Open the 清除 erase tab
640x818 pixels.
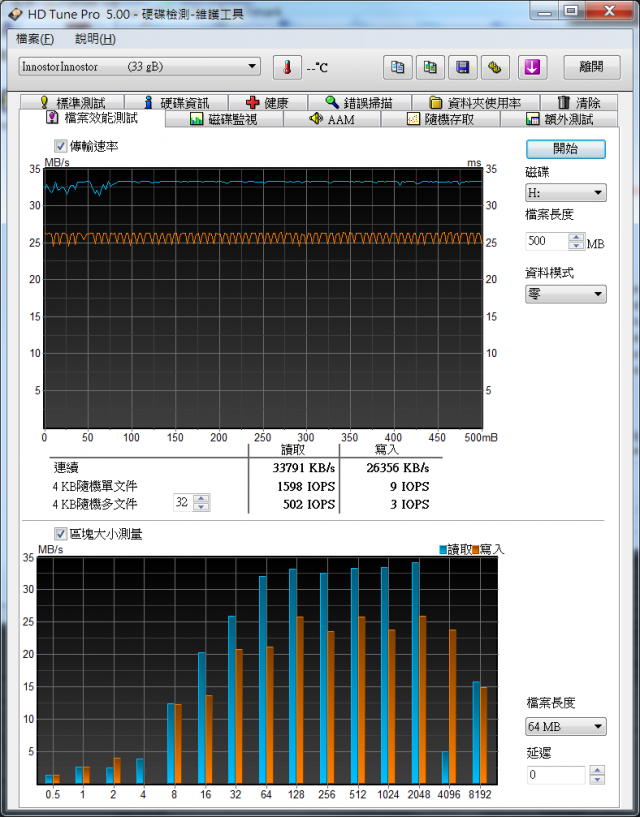579,102
